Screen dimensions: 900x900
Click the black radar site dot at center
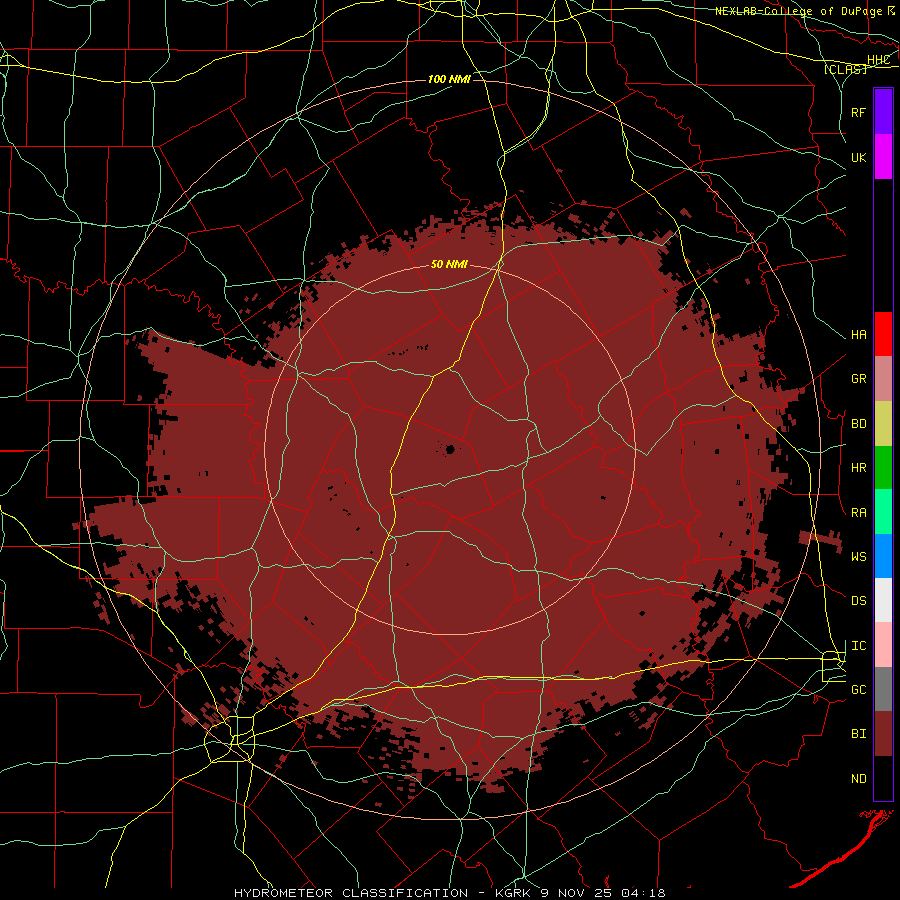tap(451, 449)
